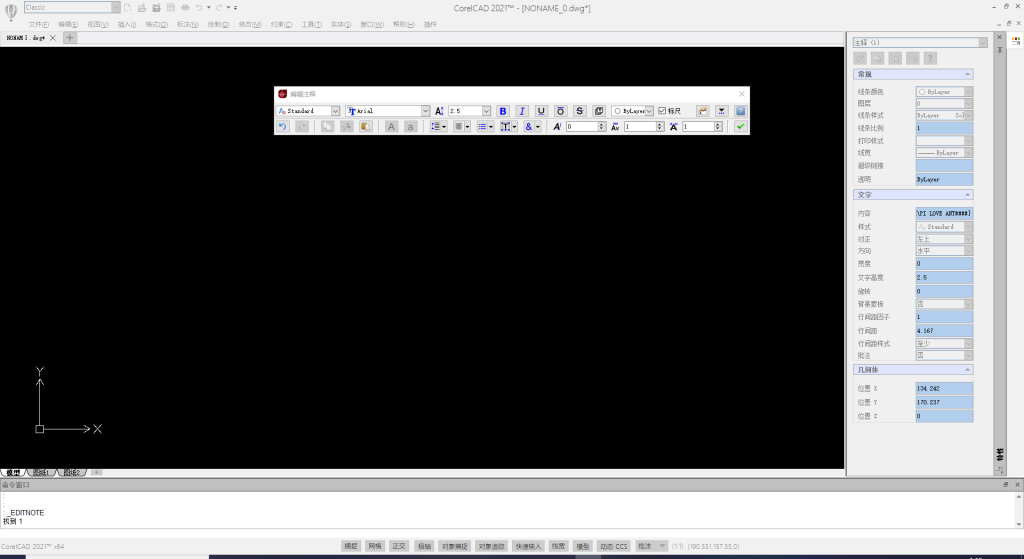1024x559 pixels.
Task: Open the 文件(F) menu
Action: pyautogui.click(x=39, y=24)
